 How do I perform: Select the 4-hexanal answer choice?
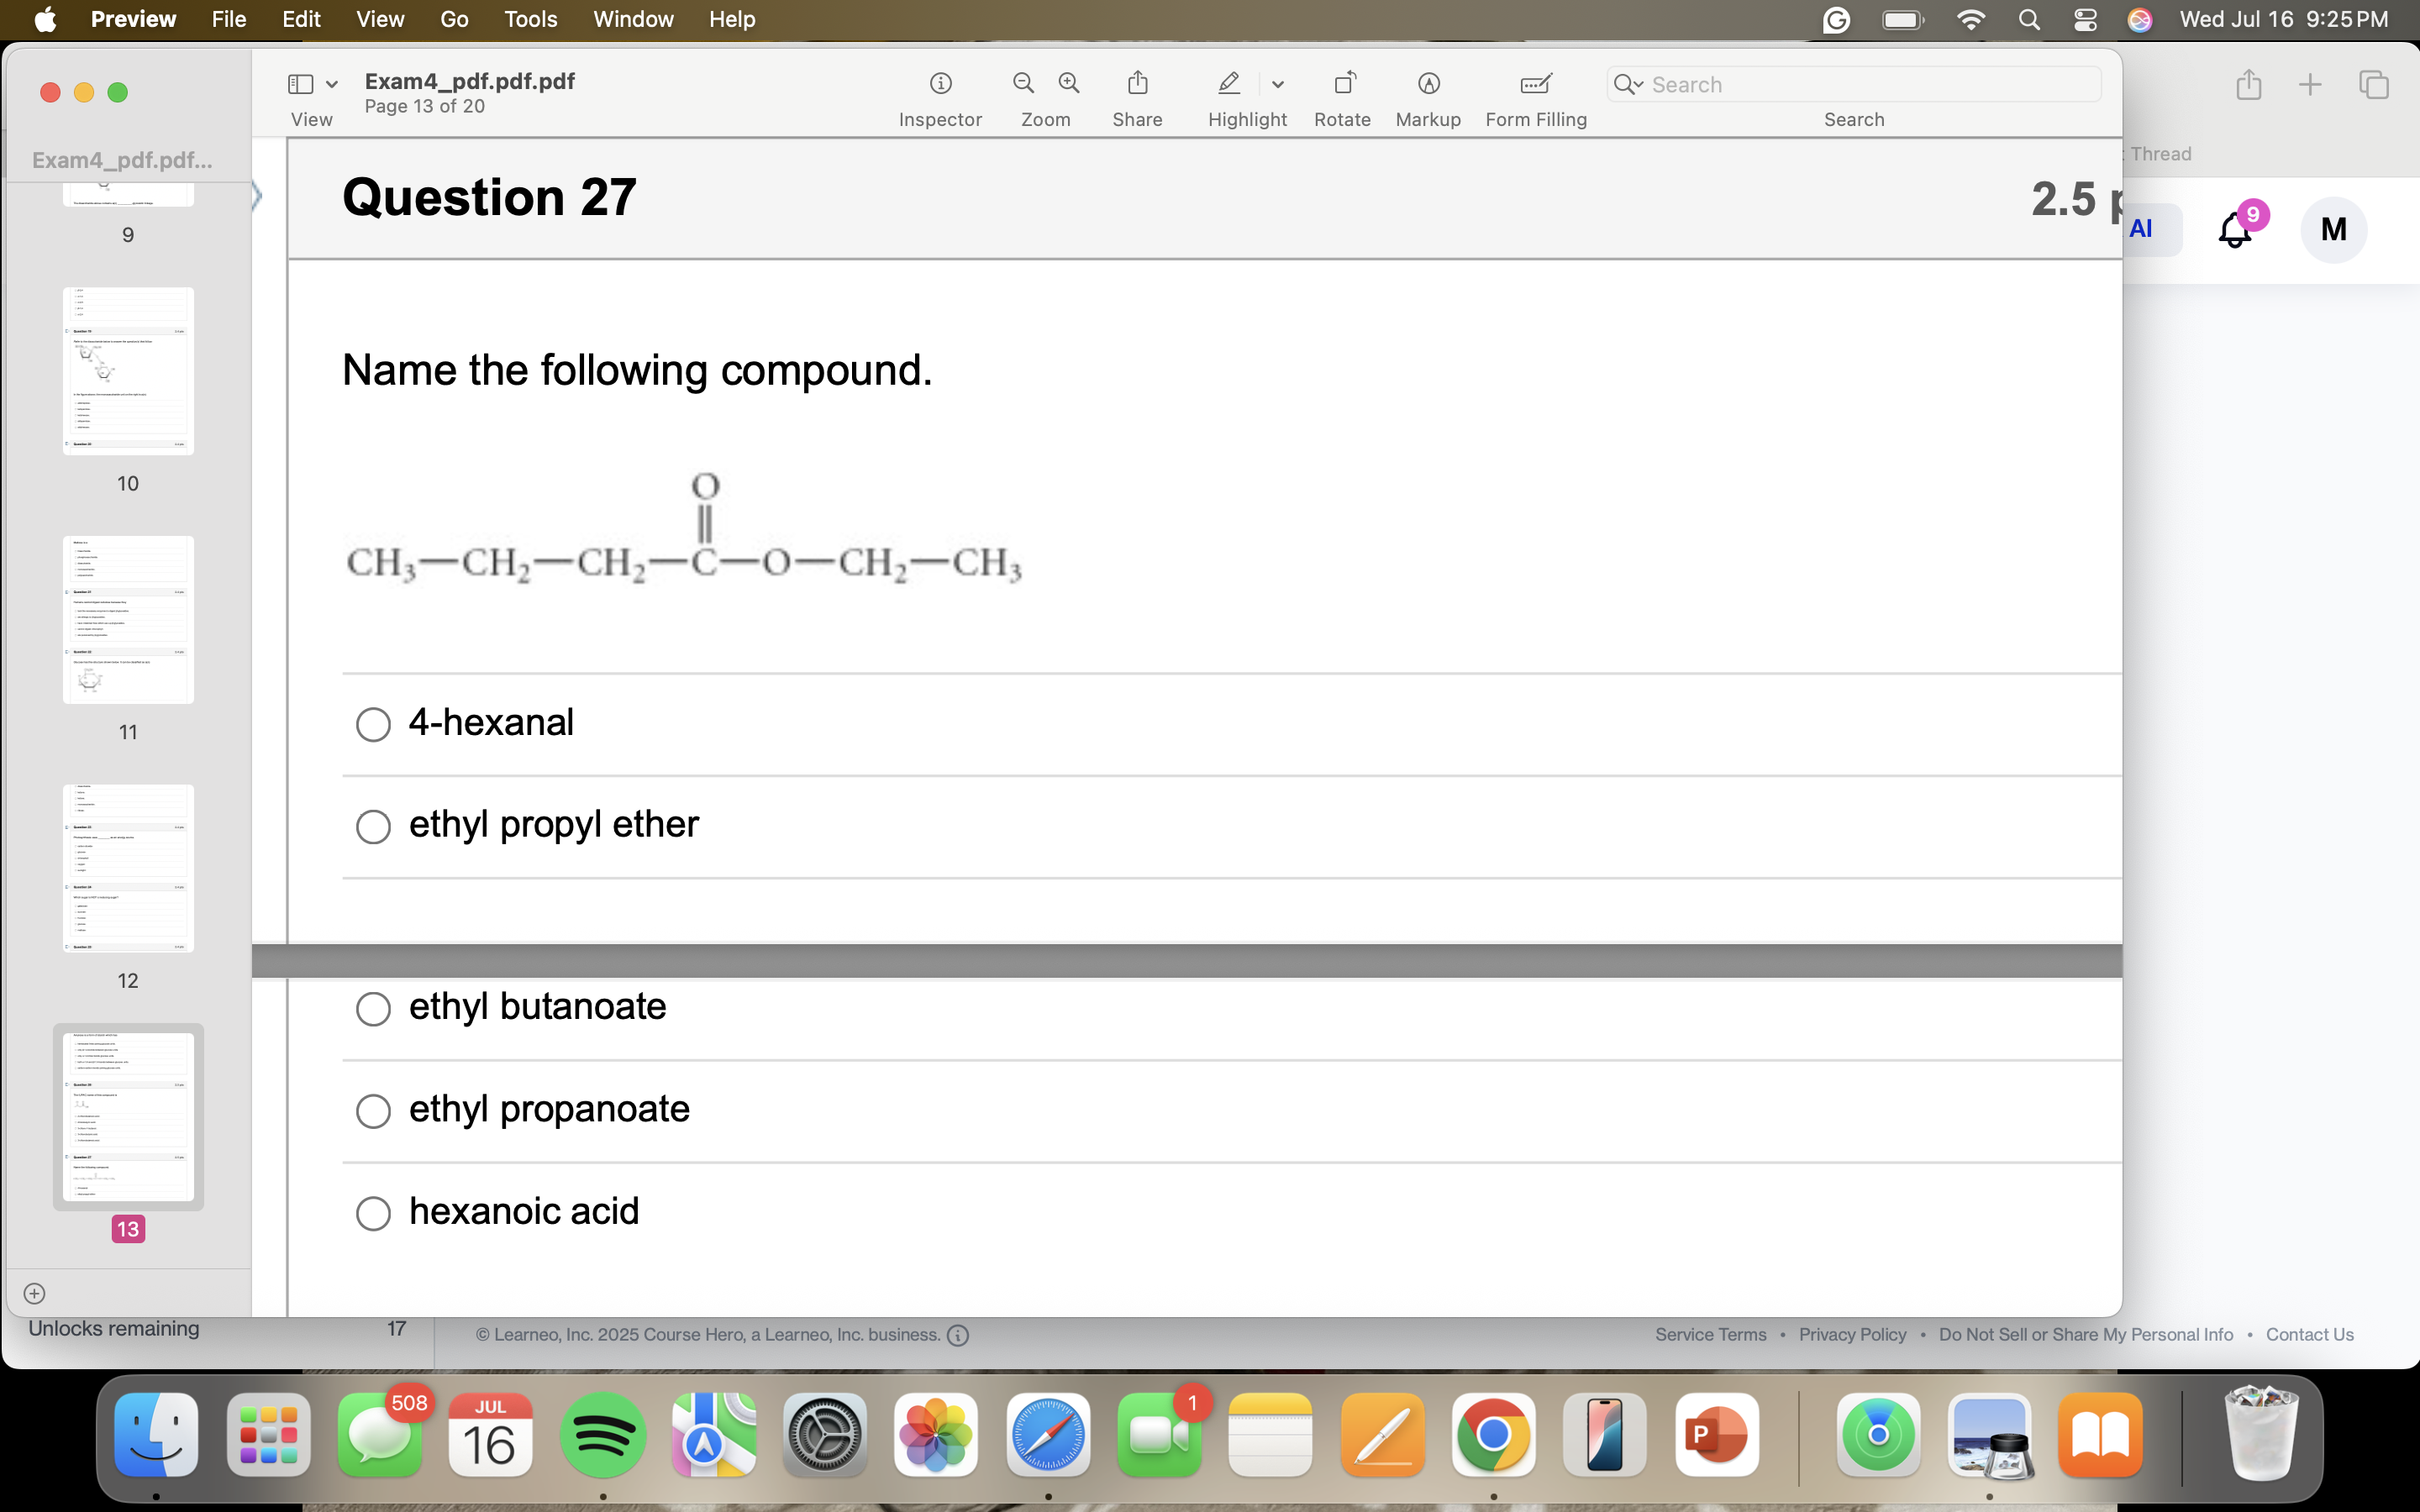tap(372, 723)
